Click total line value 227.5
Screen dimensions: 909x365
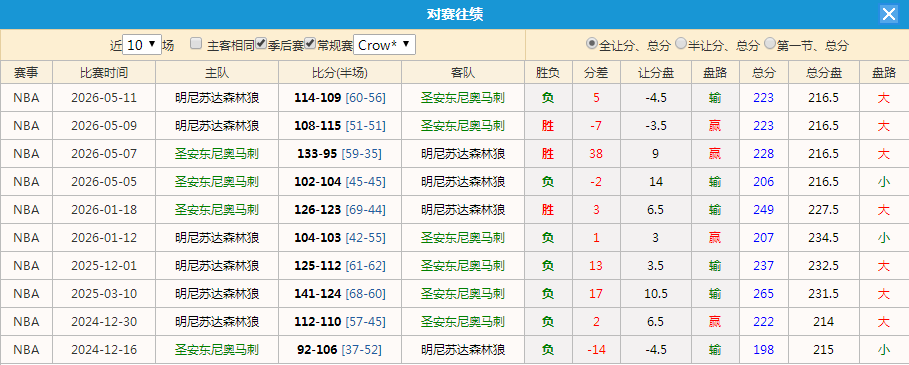pos(824,210)
